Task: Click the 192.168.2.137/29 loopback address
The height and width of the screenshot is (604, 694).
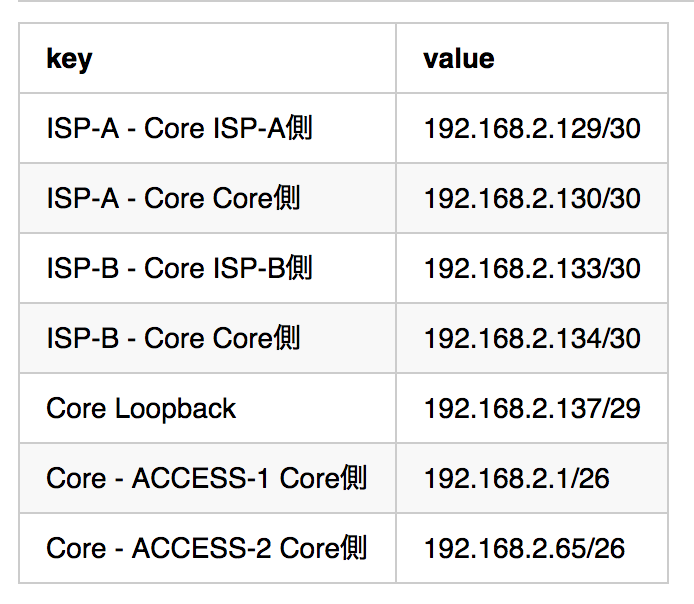Action: [532, 408]
